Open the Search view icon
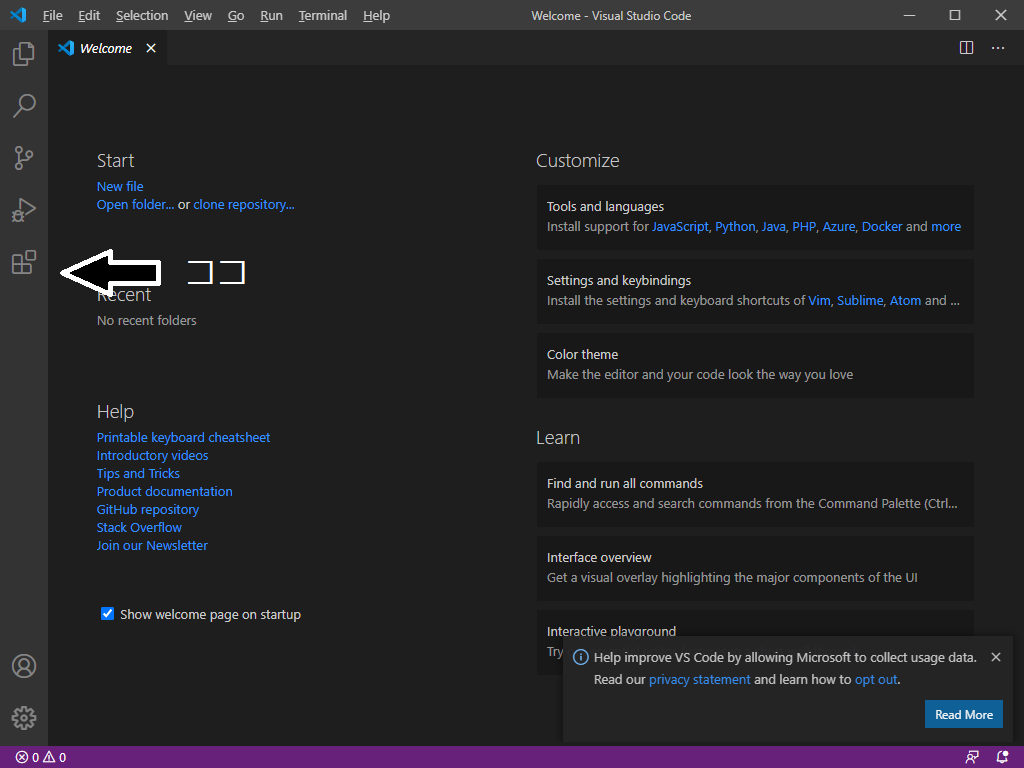The width and height of the screenshot is (1024, 768). (24, 106)
